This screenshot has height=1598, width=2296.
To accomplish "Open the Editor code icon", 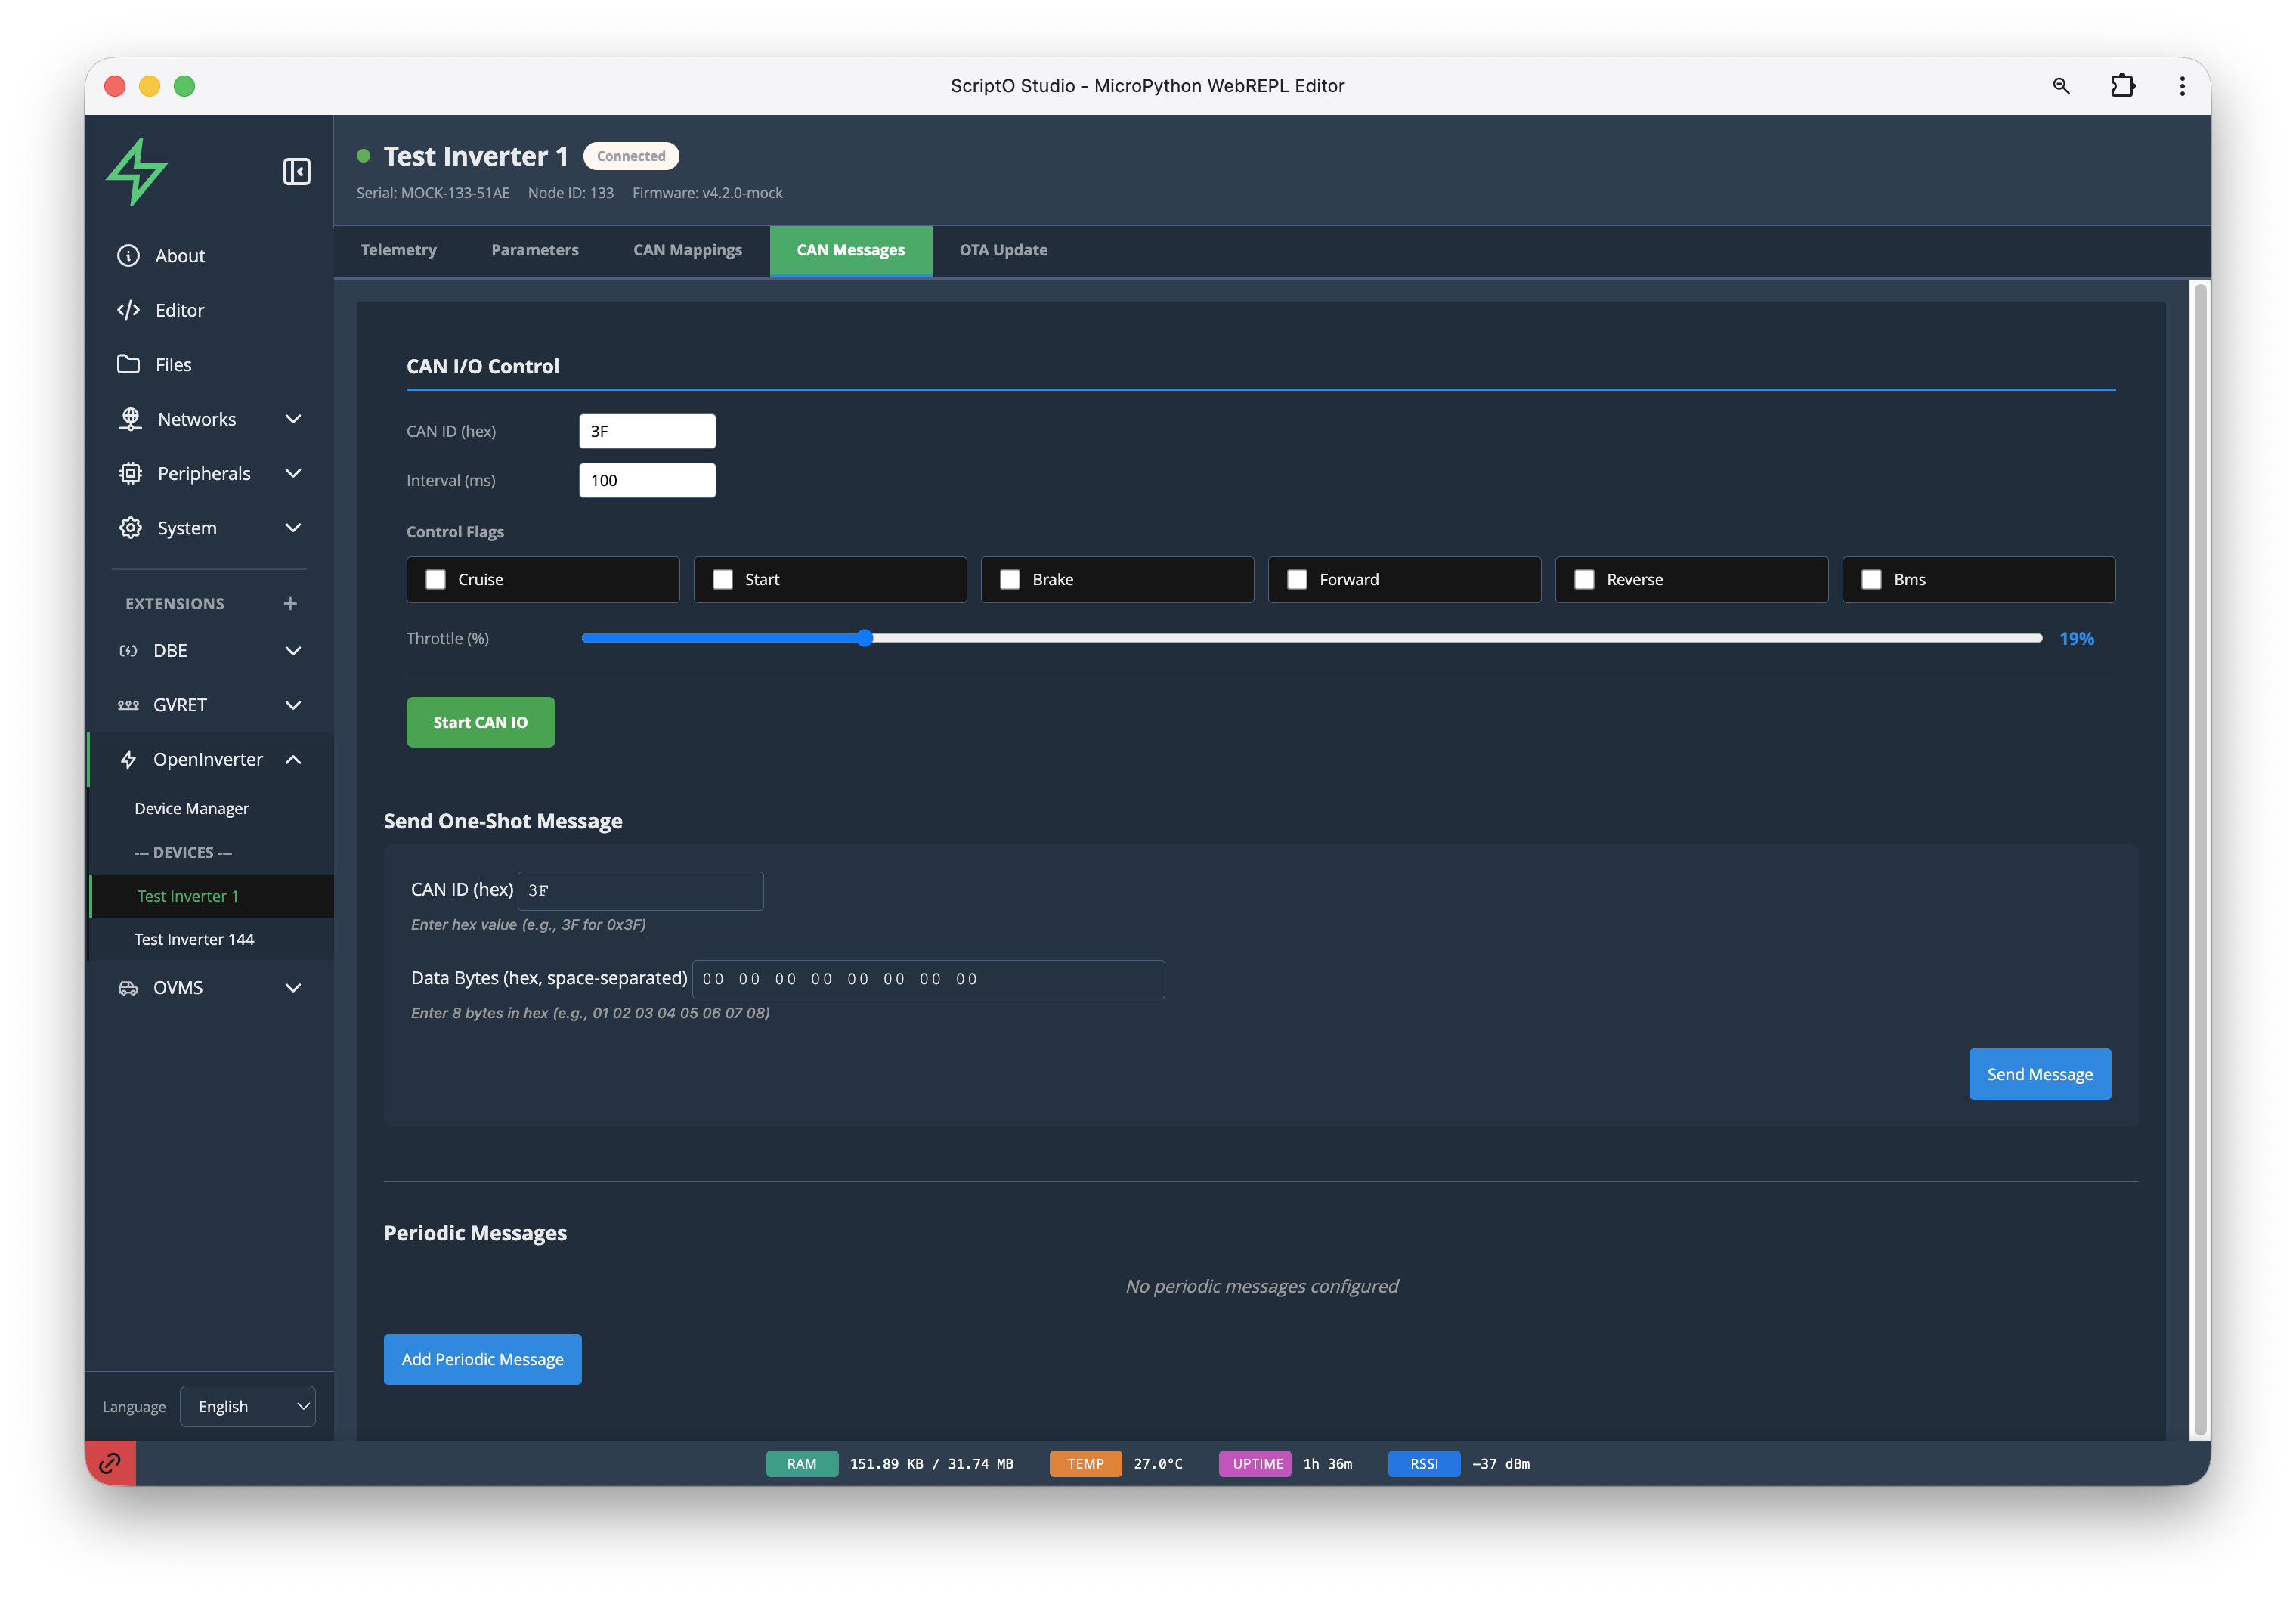I will (128, 310).
